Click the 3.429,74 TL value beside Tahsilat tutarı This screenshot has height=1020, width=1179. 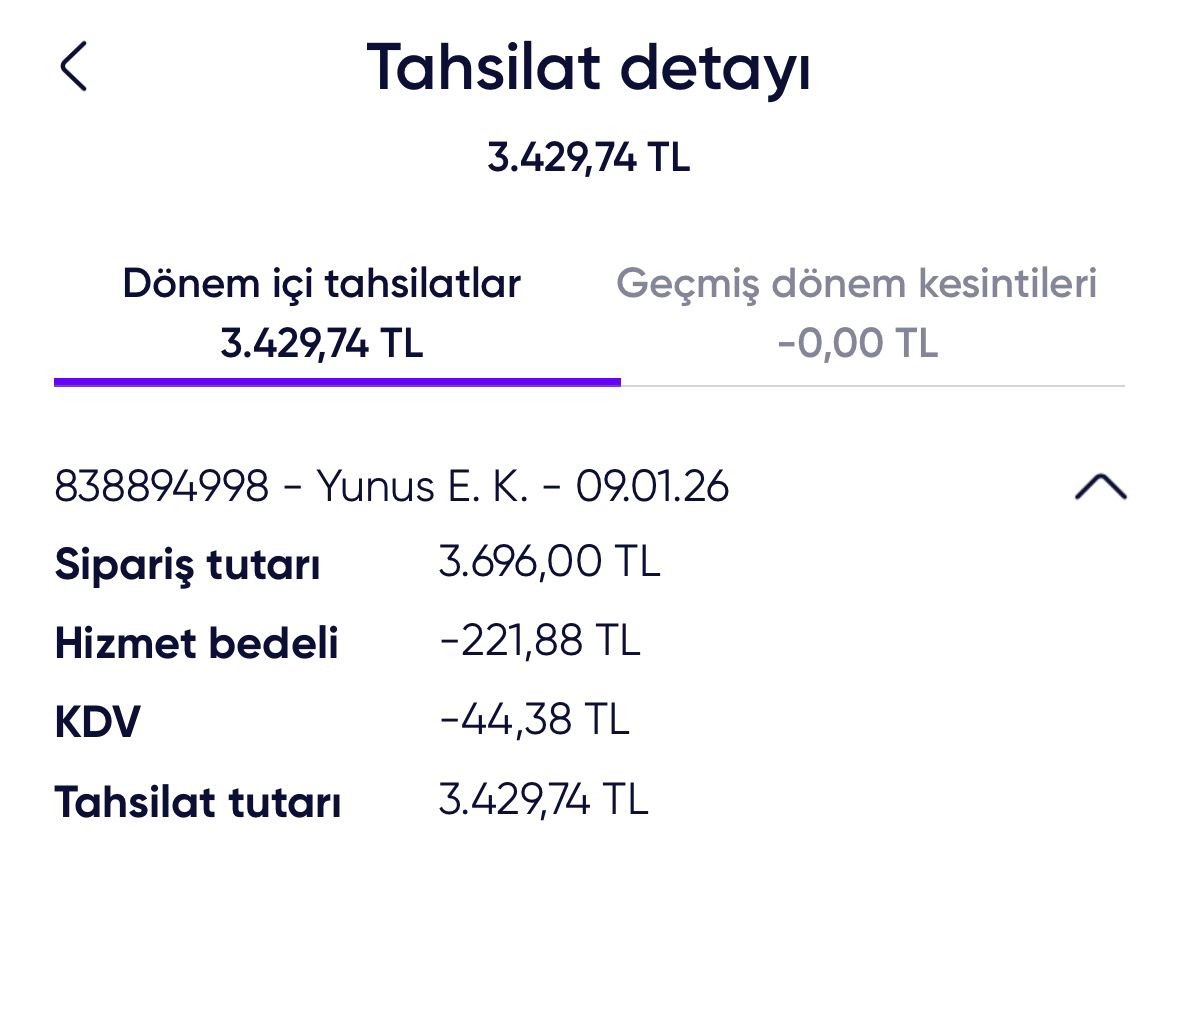coord(543,800)
